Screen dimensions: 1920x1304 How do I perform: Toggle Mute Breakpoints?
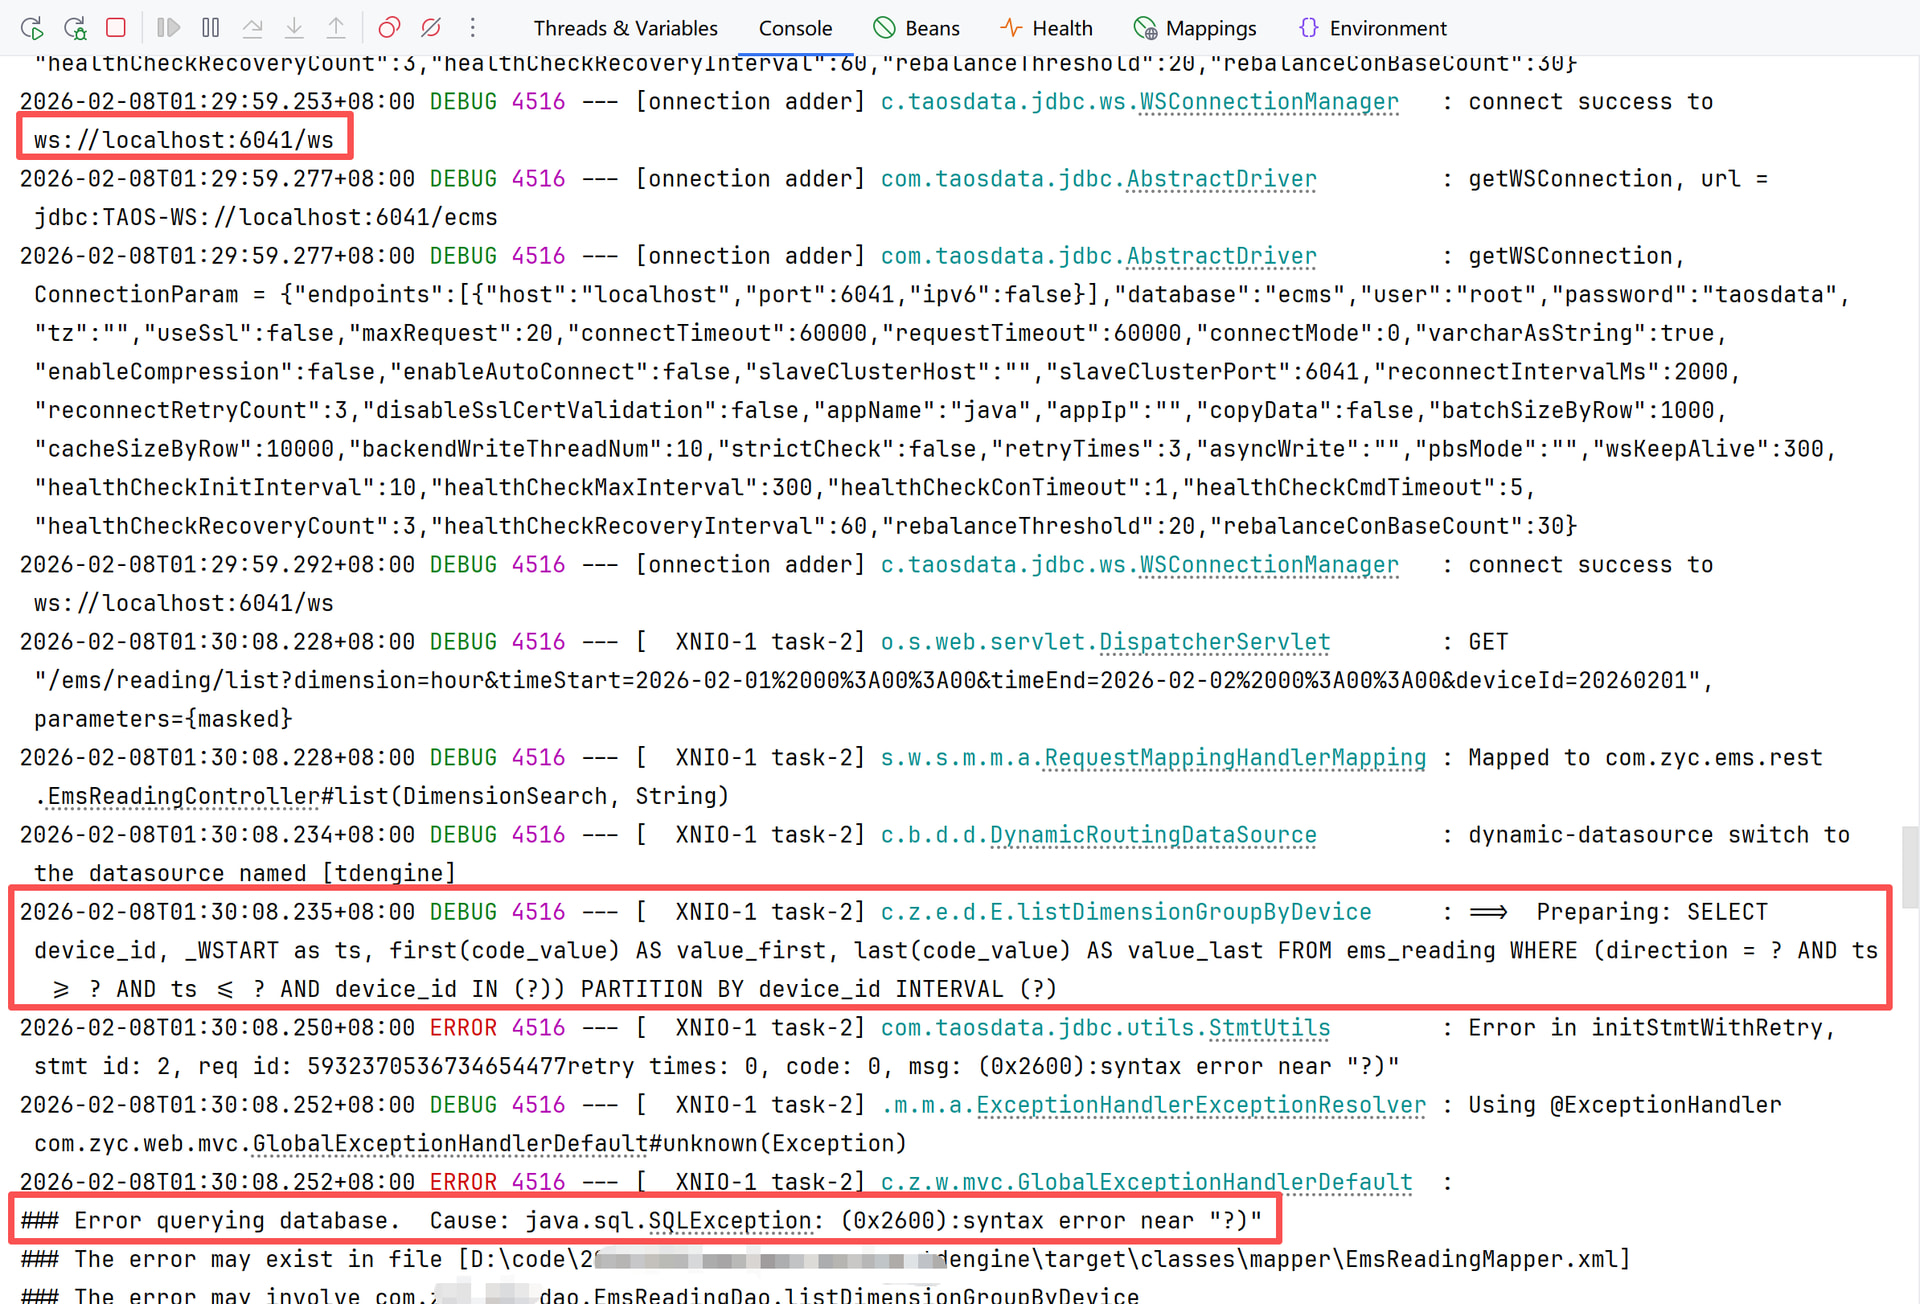pos(431,28)
